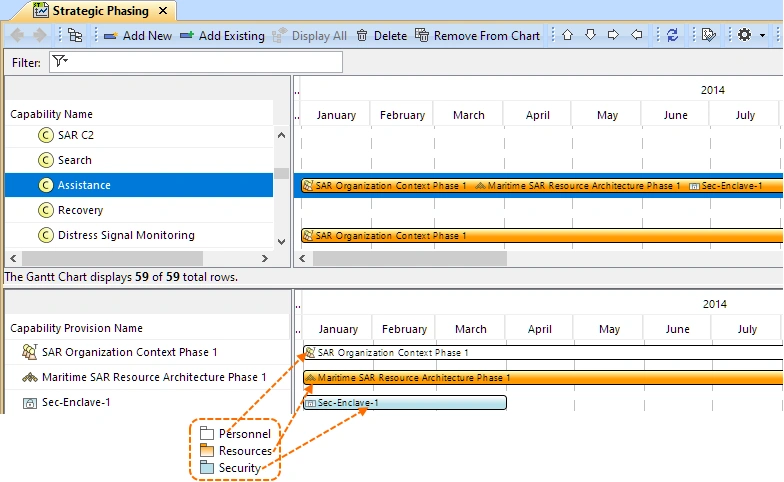784x482 pixels.
Task: Click Add New button
Action: [138, 36]
